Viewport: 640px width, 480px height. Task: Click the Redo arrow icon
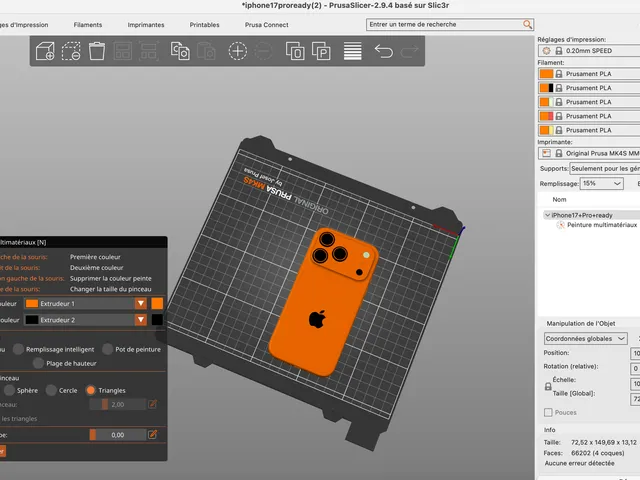tap(410, 51)
